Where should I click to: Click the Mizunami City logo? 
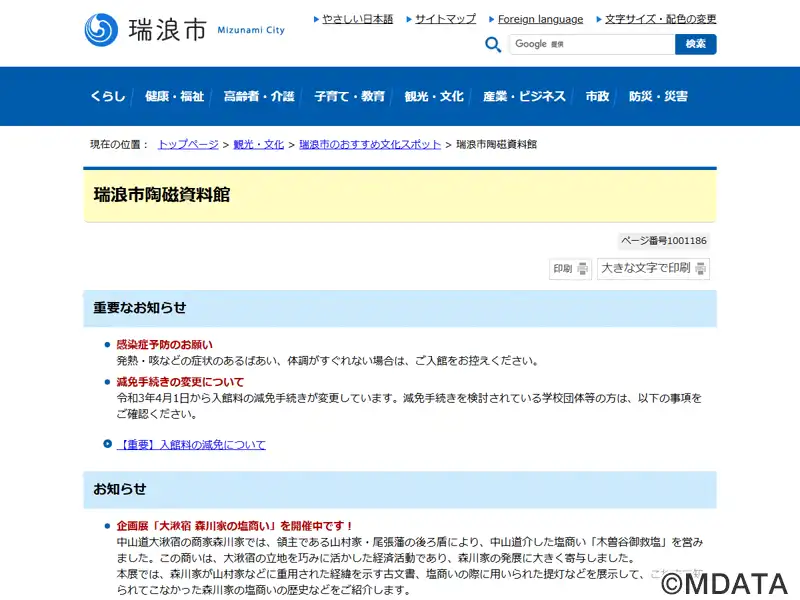pos(184,30)
